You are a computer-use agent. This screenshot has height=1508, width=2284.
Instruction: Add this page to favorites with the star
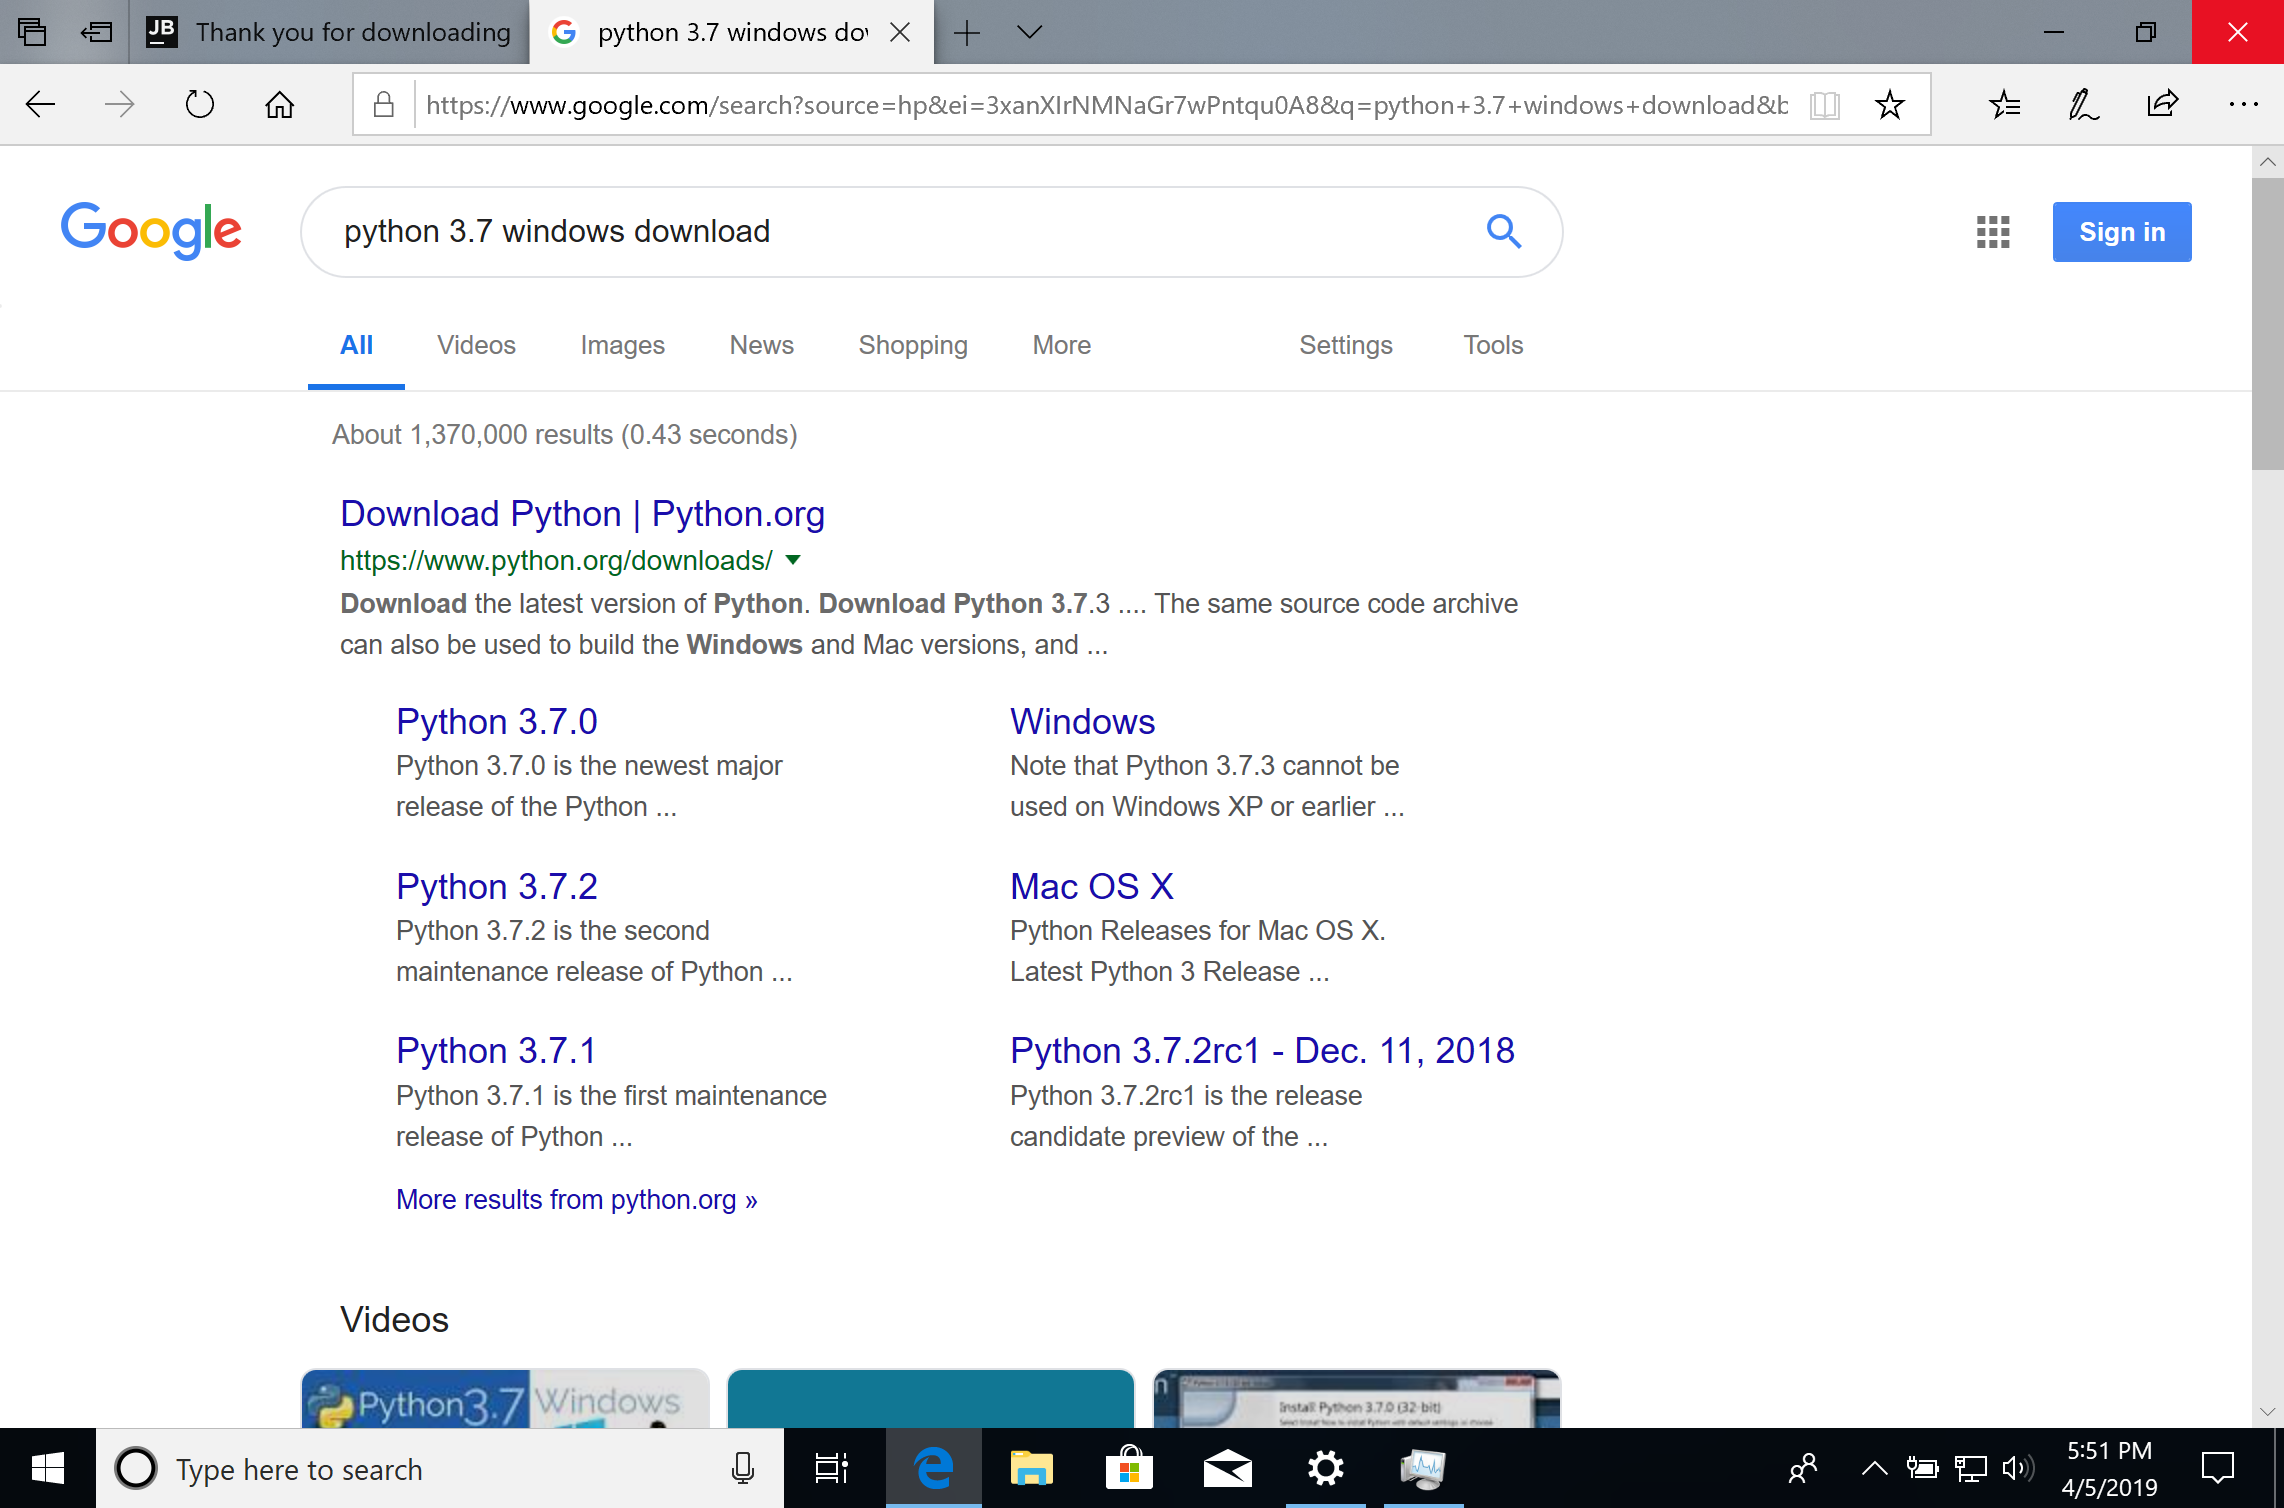point(1889,104)
